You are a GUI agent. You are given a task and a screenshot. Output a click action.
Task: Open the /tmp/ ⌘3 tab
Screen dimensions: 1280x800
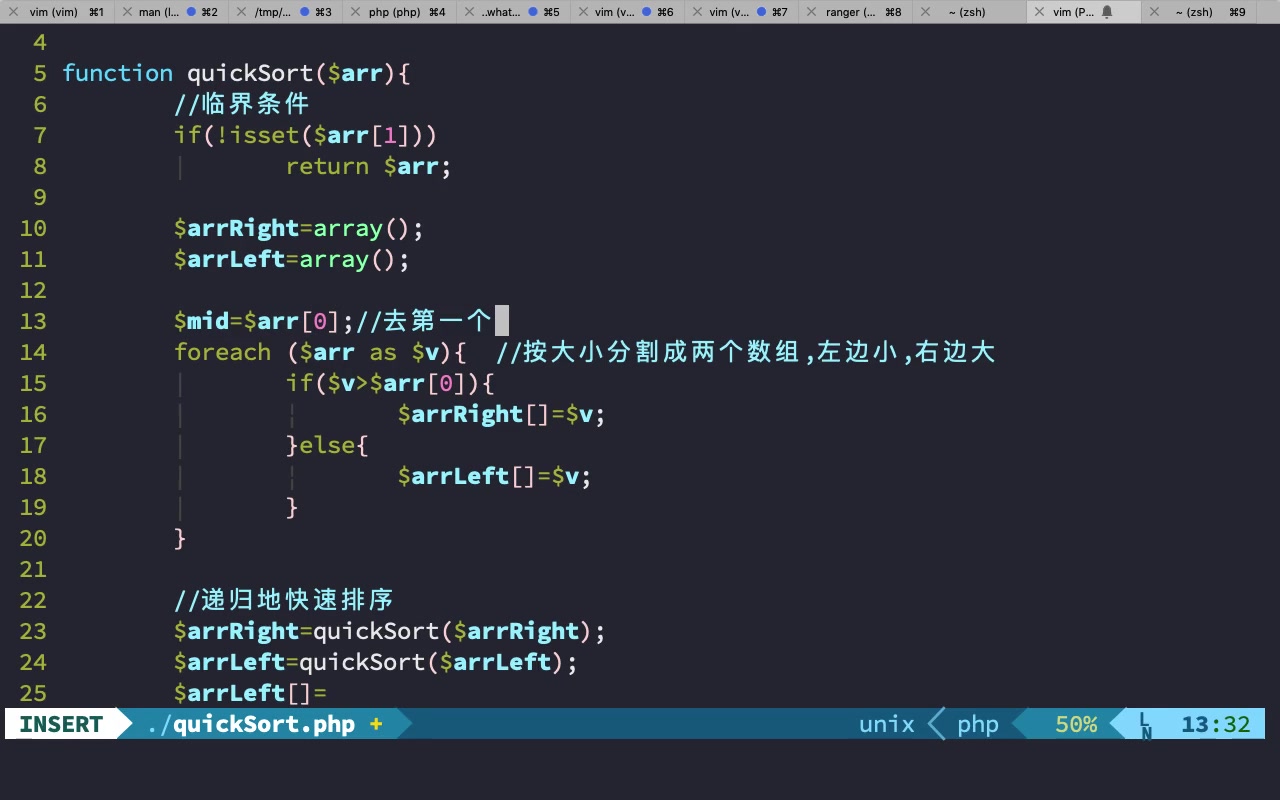point(285,12)
